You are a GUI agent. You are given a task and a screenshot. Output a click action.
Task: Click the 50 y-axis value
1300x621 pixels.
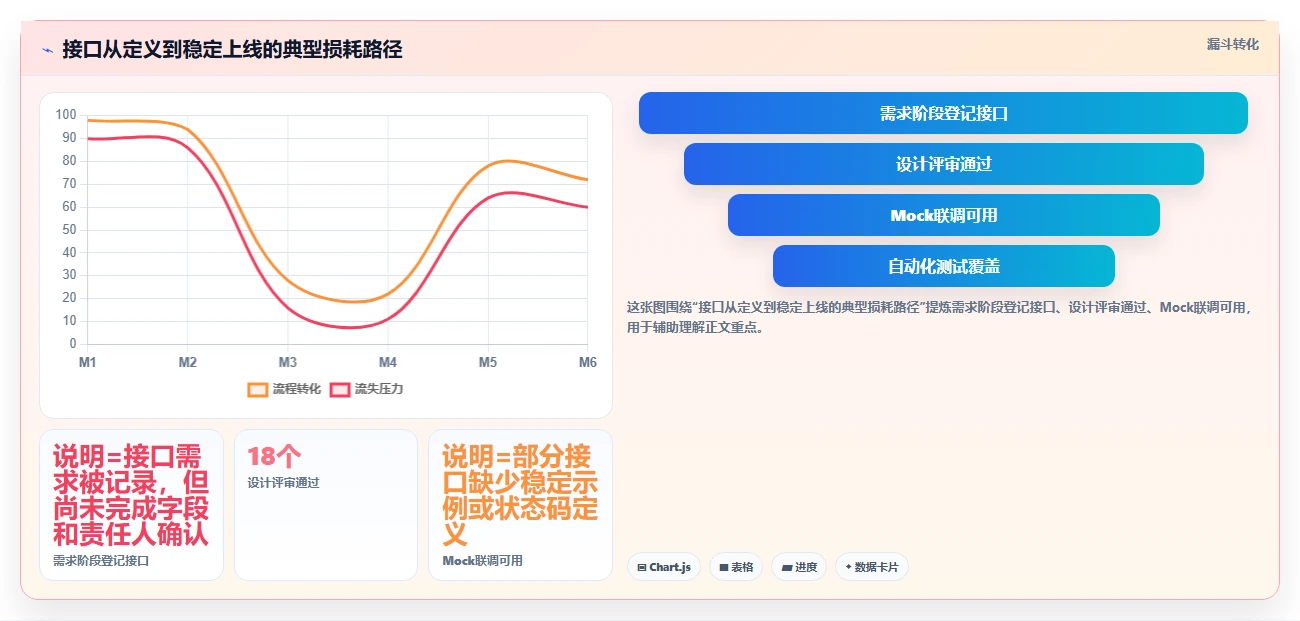[69, 229]
